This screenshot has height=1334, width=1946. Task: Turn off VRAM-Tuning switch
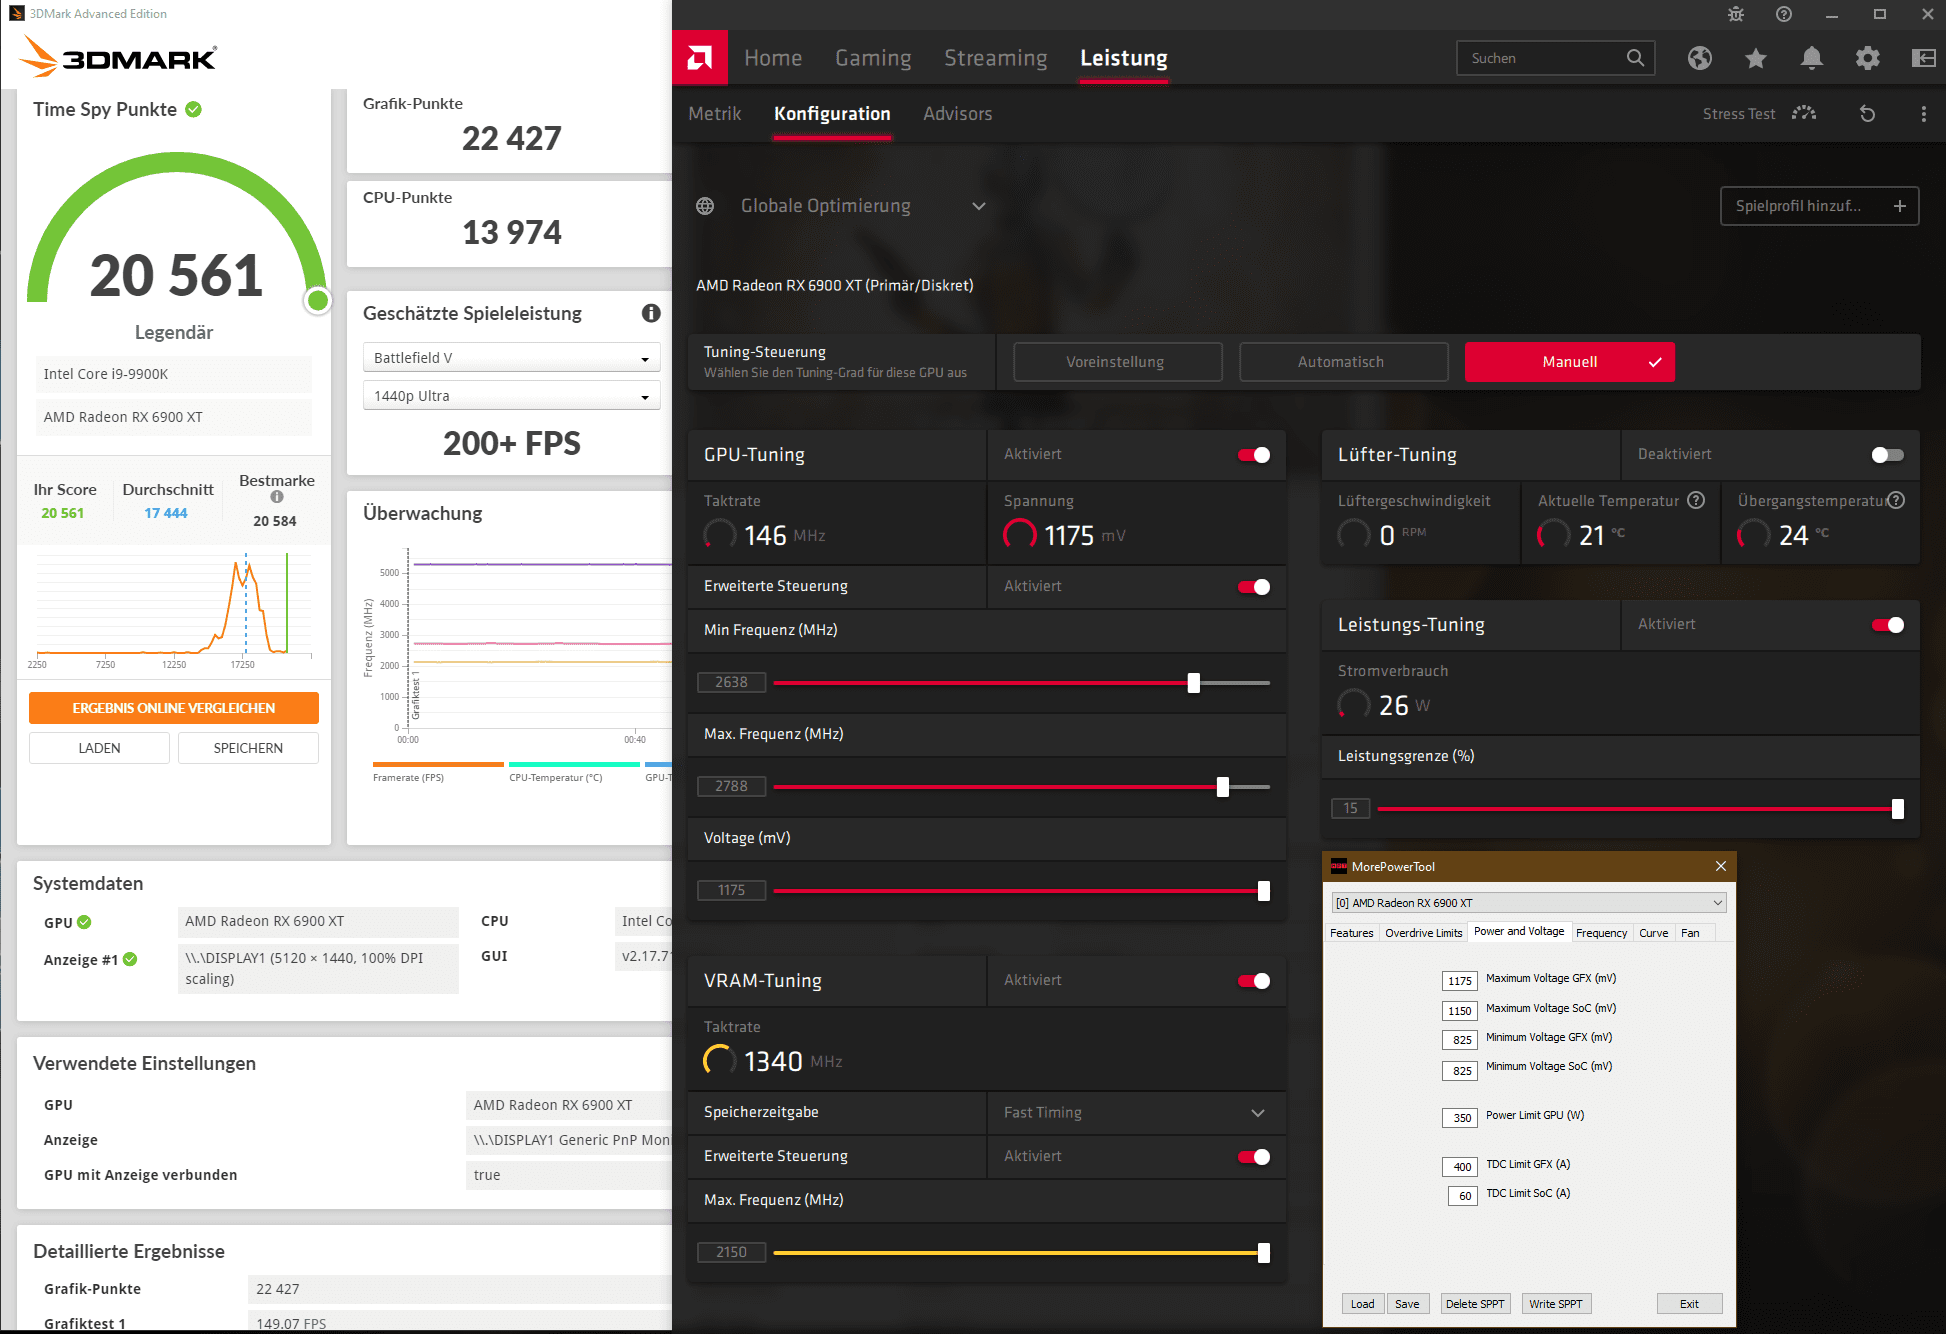[1254, 981]
